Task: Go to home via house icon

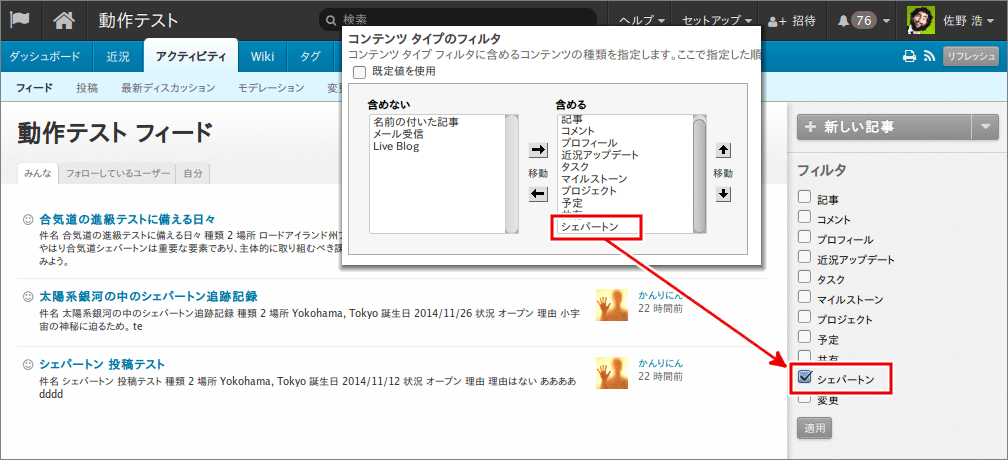Action: 64,20
